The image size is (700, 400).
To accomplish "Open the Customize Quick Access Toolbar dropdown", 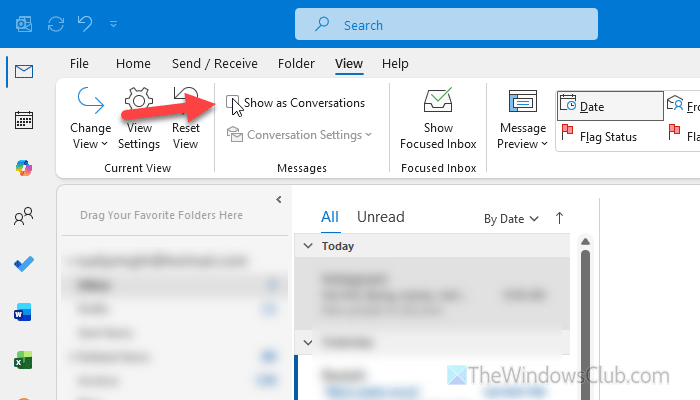I will pos(113,24).
